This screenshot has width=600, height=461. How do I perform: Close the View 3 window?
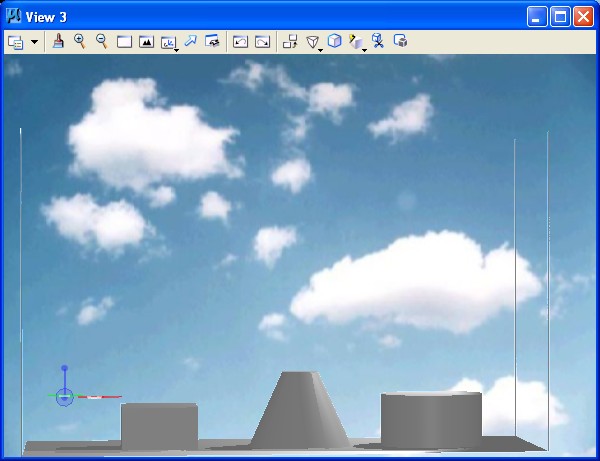[x=583, y=17]
